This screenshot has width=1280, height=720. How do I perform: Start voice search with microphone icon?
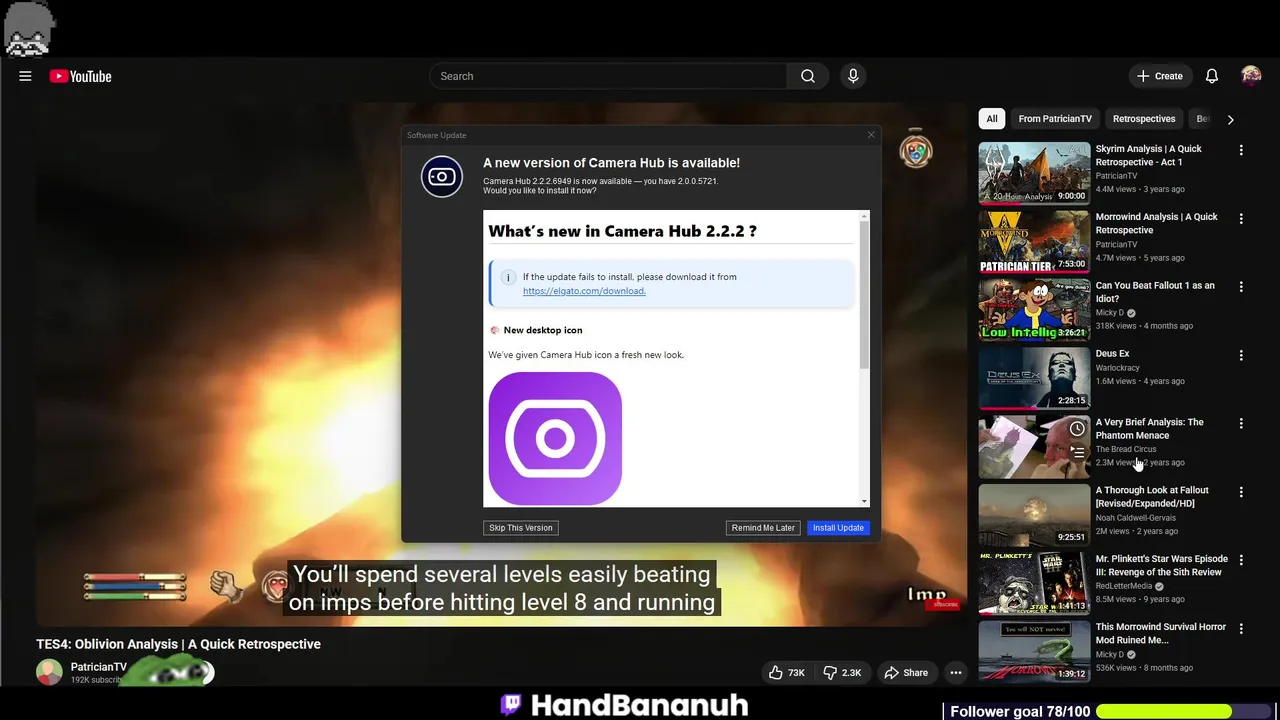[853, 76]
